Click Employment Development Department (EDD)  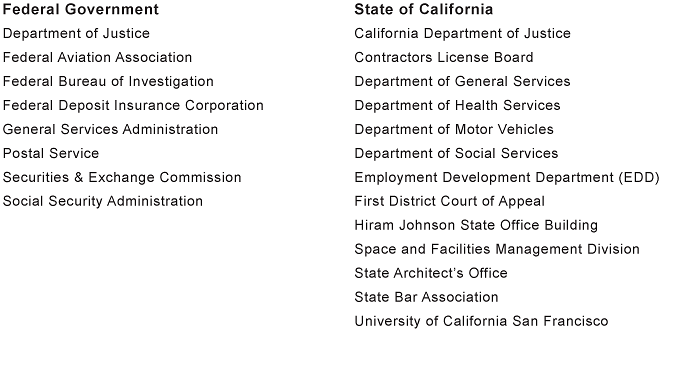(507, 177)
